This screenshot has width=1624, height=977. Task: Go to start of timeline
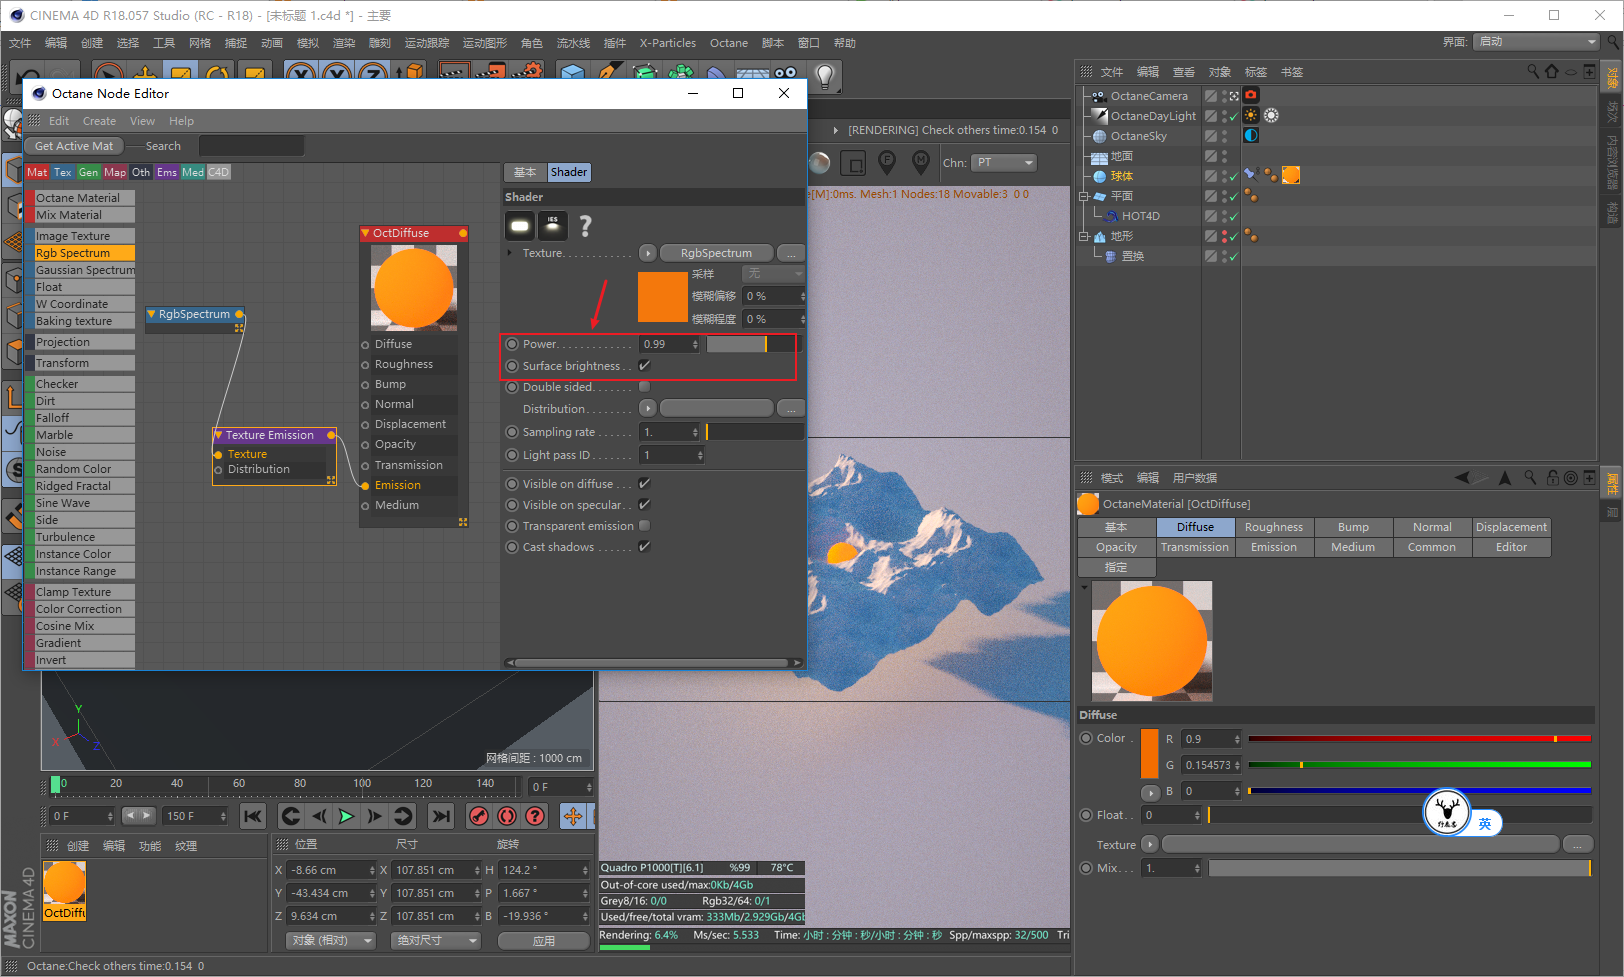253,816
